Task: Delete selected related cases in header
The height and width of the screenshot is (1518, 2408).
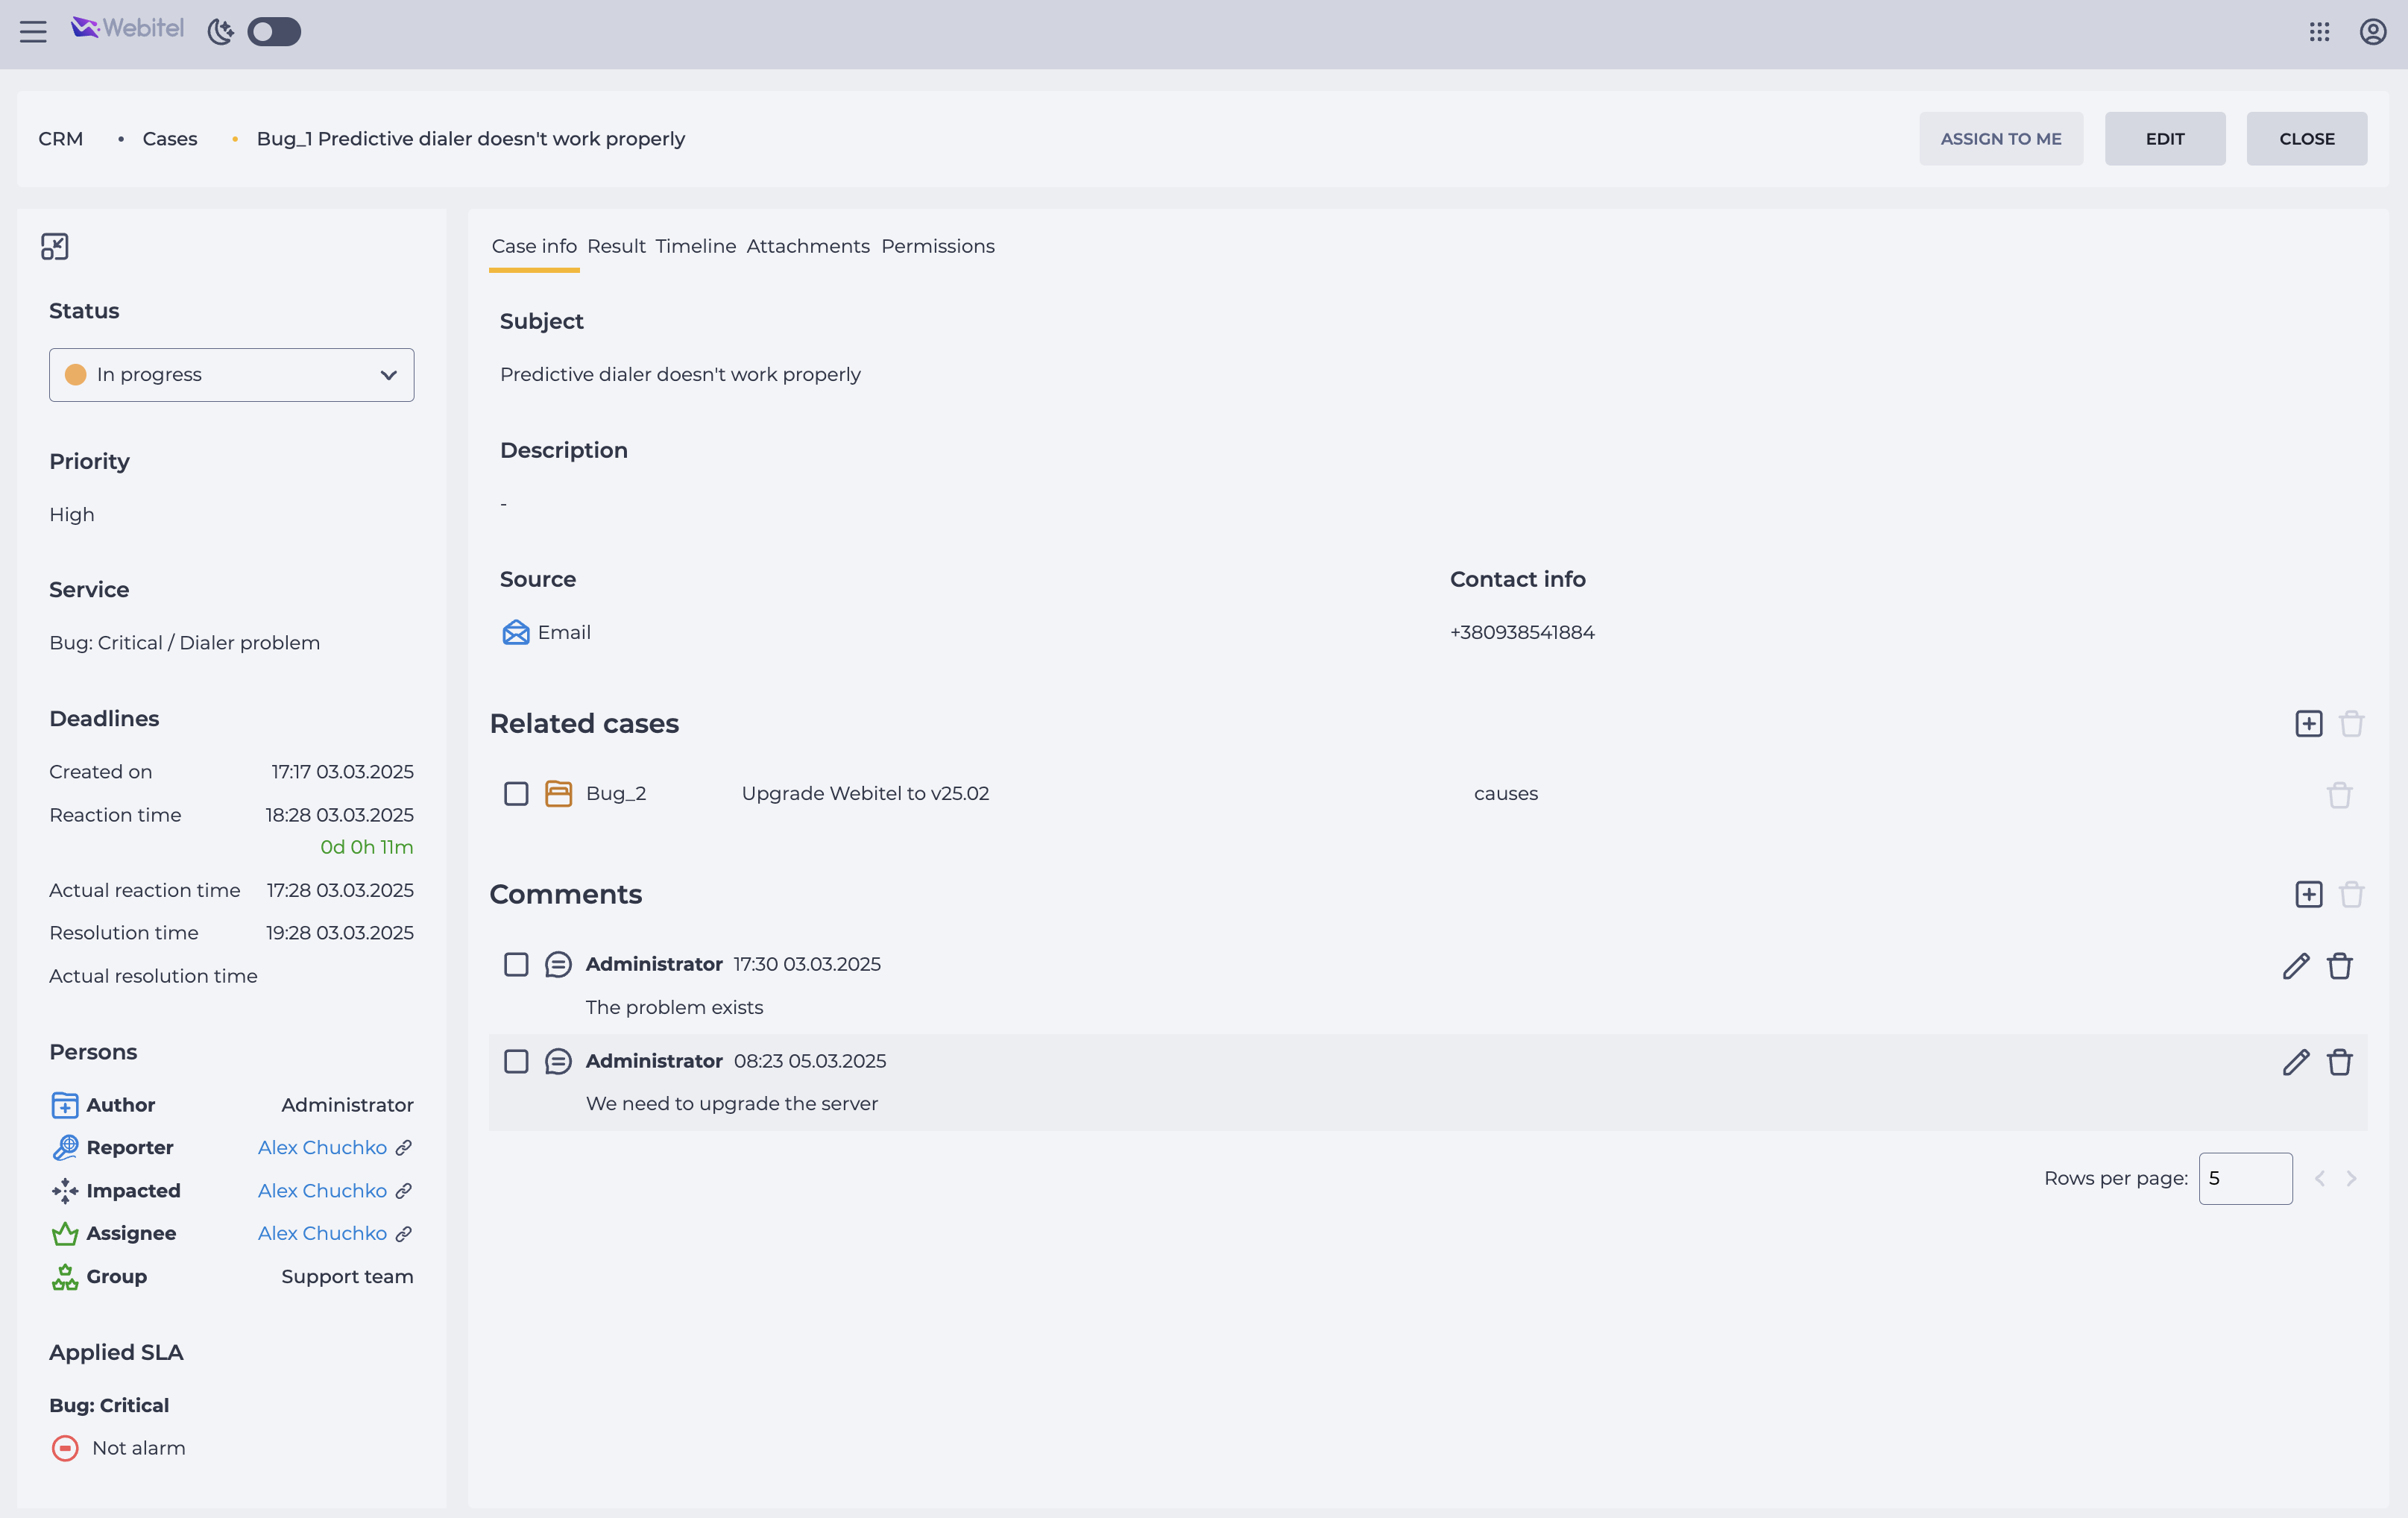Action: (2351, 723)
